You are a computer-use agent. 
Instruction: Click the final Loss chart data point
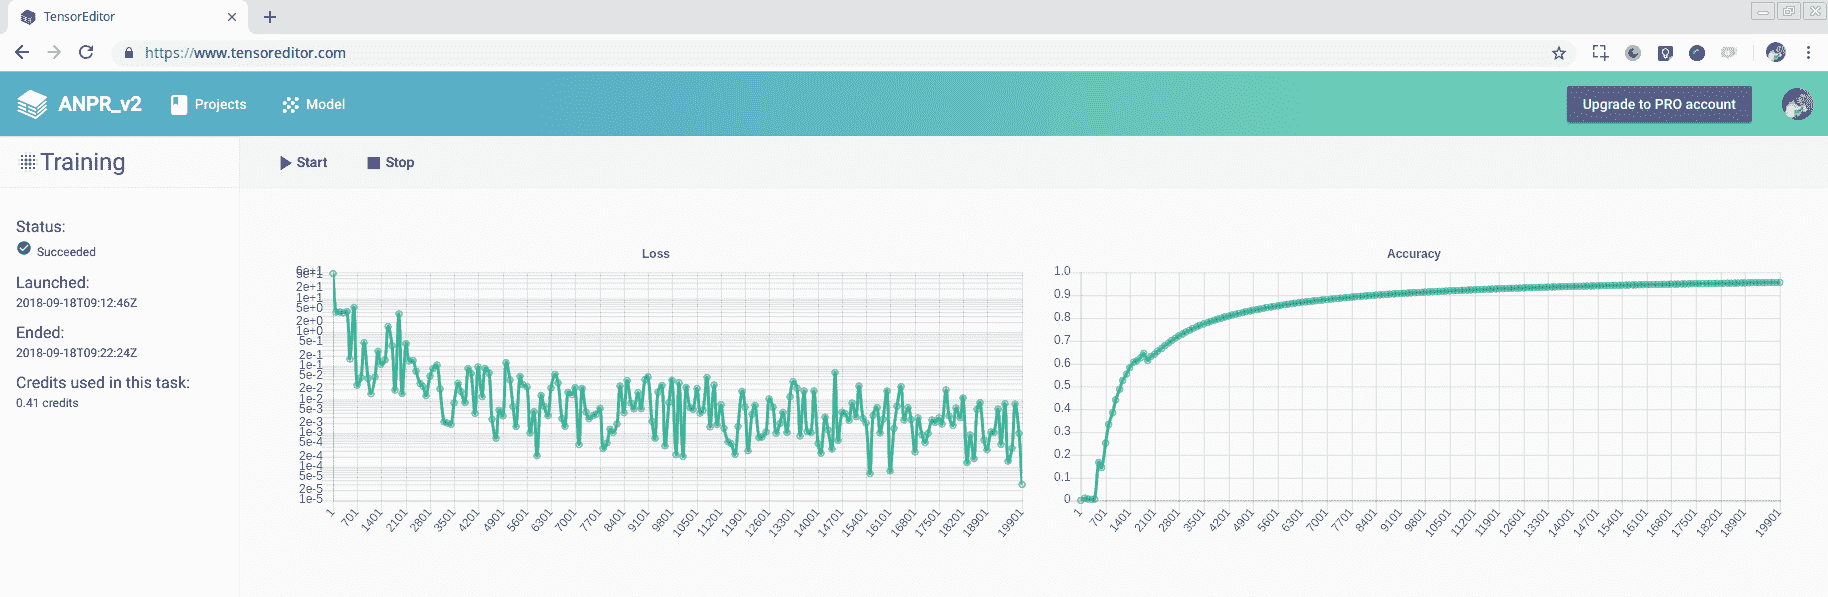point(1022,484)
